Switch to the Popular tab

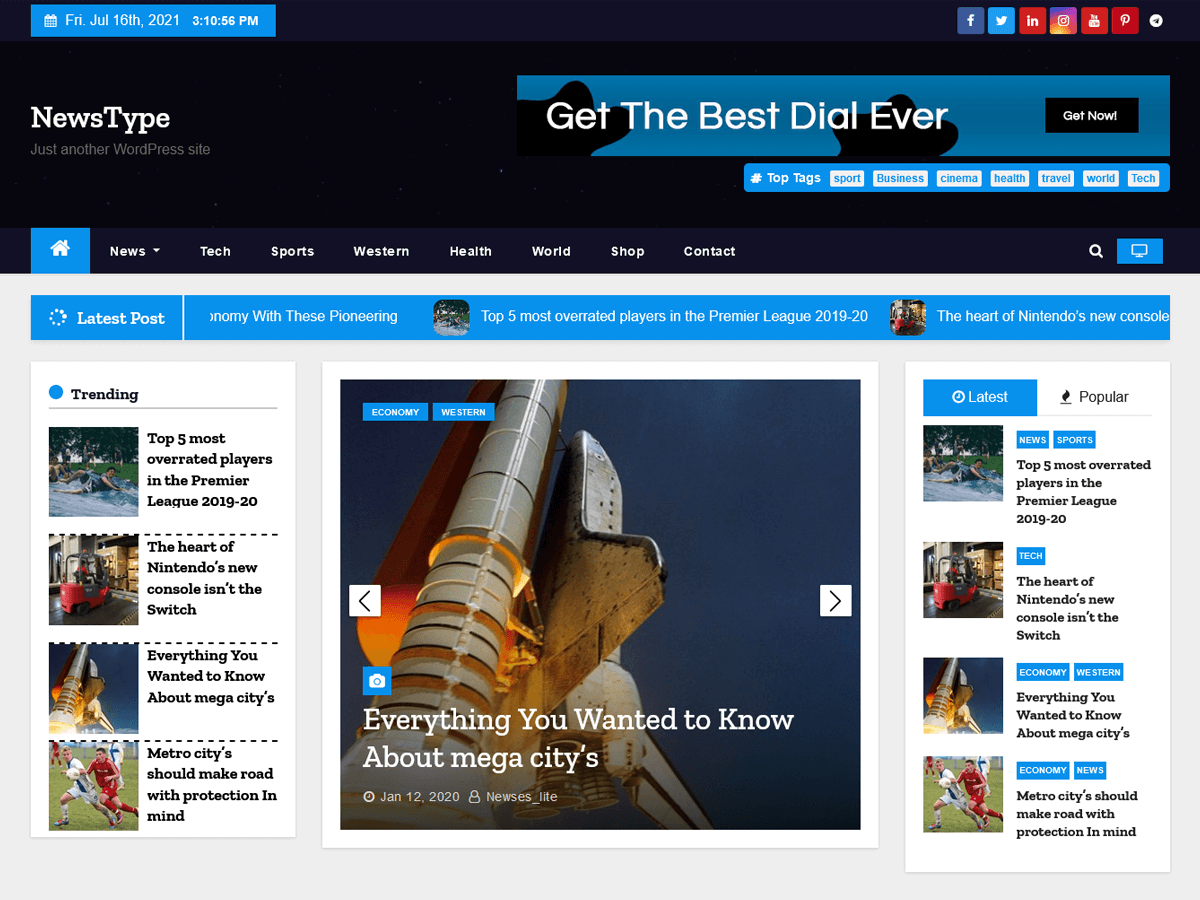[1097, 397]
